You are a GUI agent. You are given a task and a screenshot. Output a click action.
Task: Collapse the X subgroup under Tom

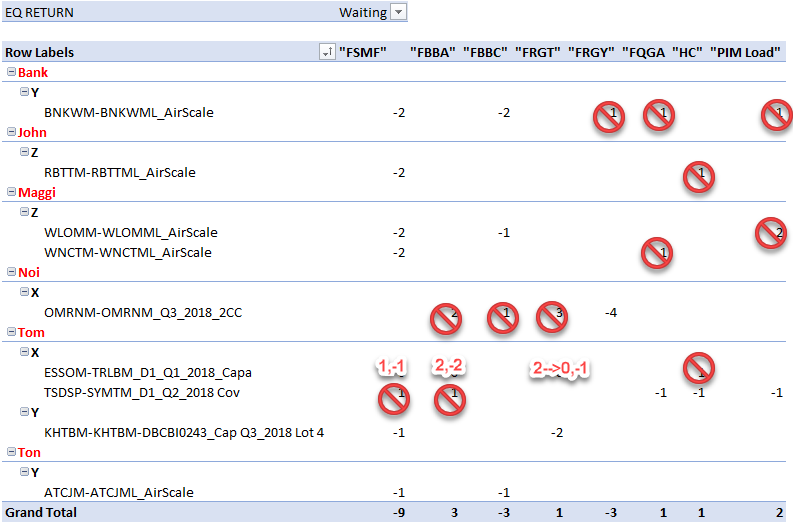pos(25,352)
